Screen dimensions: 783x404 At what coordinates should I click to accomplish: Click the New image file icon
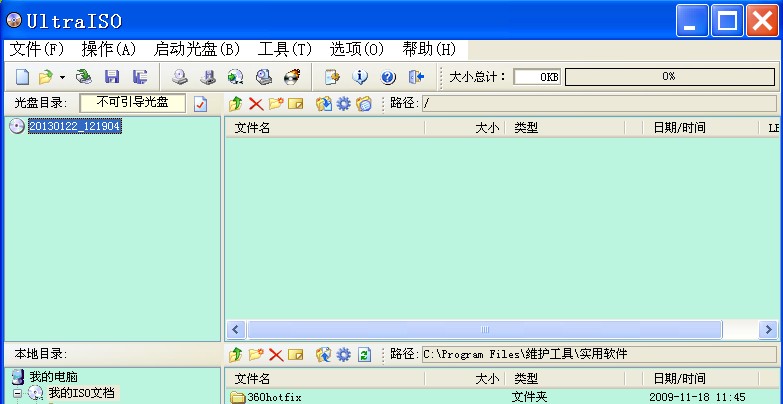[22, 77]
